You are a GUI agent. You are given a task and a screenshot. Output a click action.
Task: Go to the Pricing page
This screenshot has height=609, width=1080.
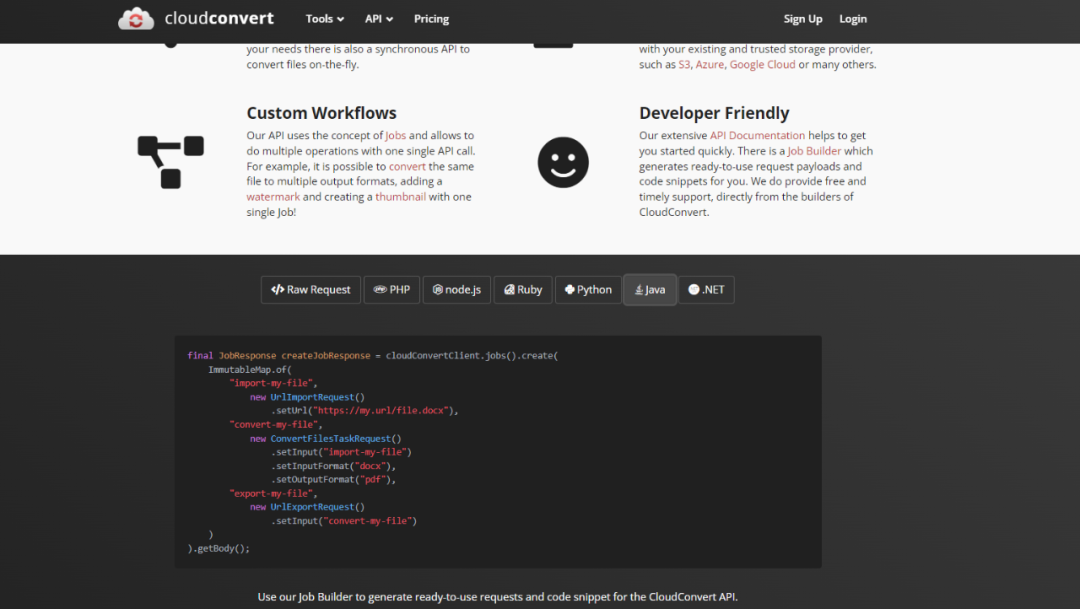(x=431, y=19)
